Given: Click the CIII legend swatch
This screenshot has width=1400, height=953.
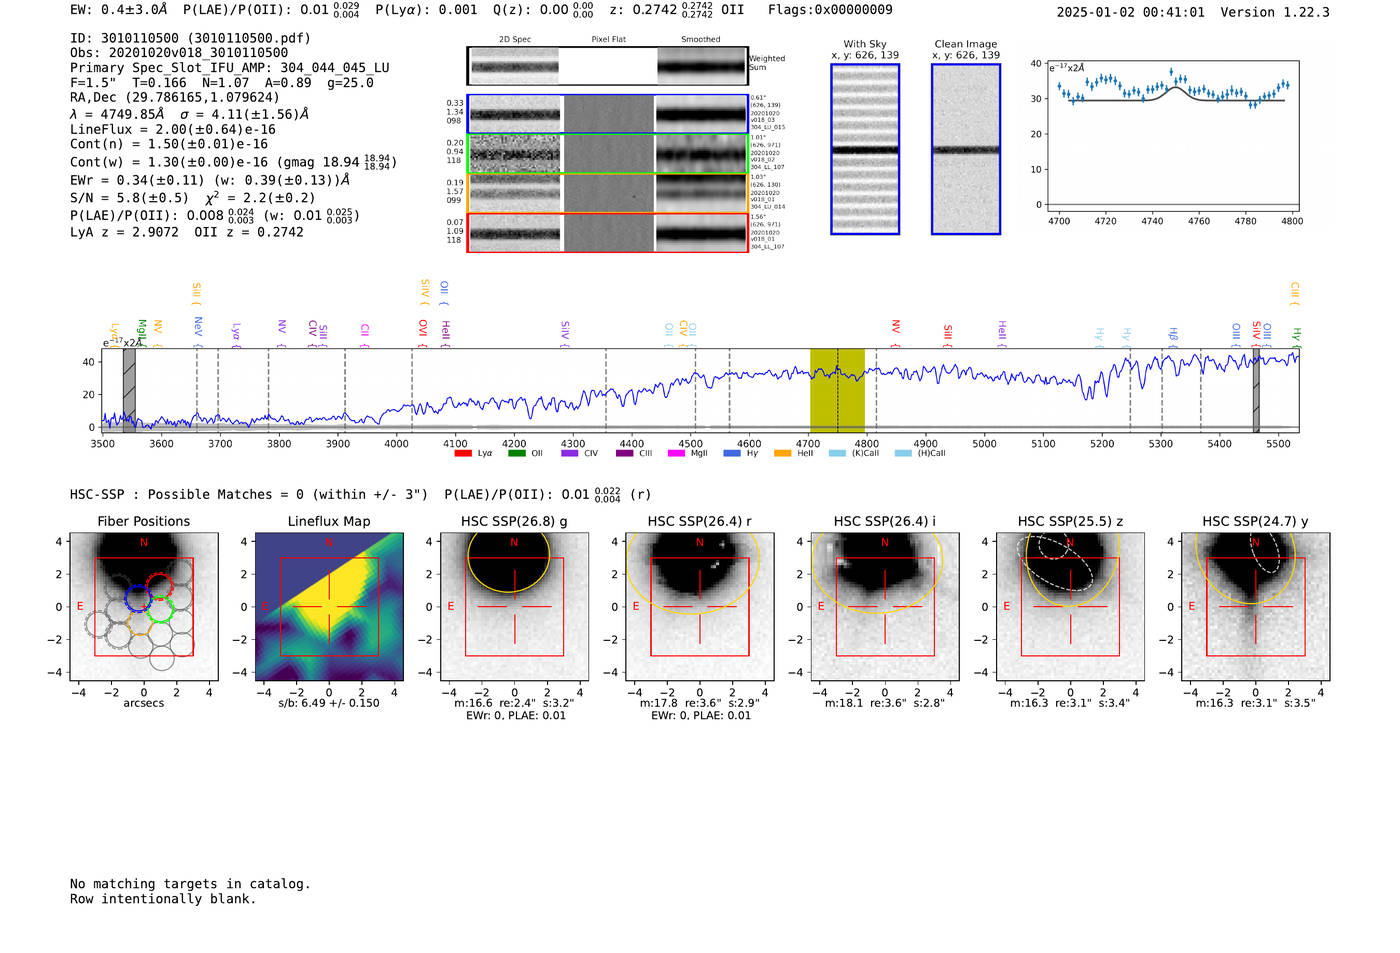Looking at the screenshot, I should pyautogui.click(x=624, y=454).
